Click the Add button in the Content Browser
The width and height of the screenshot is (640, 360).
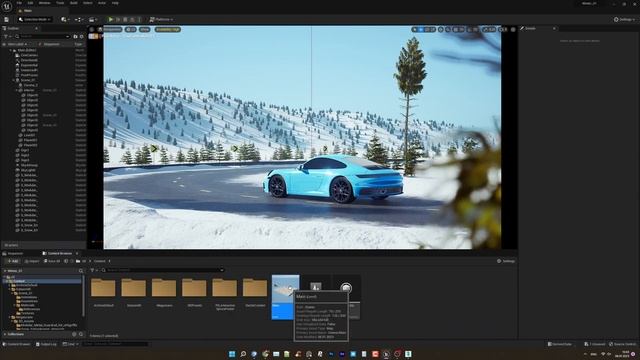pos(13,261)
